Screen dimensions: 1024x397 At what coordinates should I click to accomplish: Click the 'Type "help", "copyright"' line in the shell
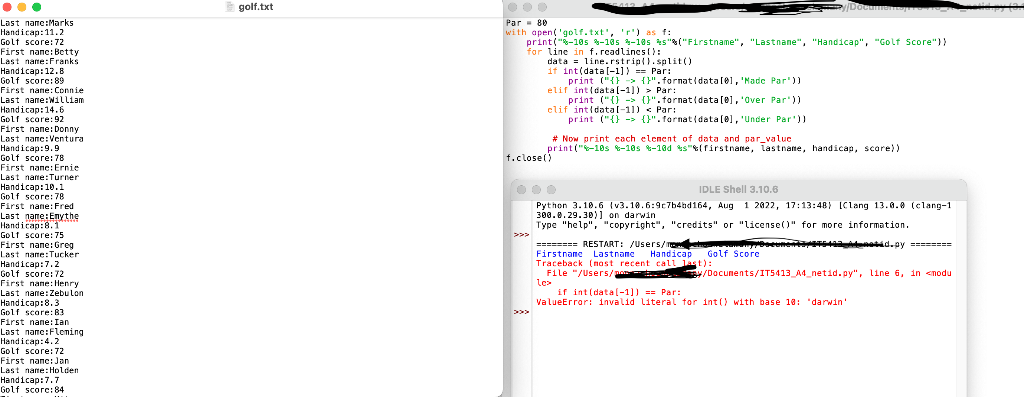click(722, 225)
